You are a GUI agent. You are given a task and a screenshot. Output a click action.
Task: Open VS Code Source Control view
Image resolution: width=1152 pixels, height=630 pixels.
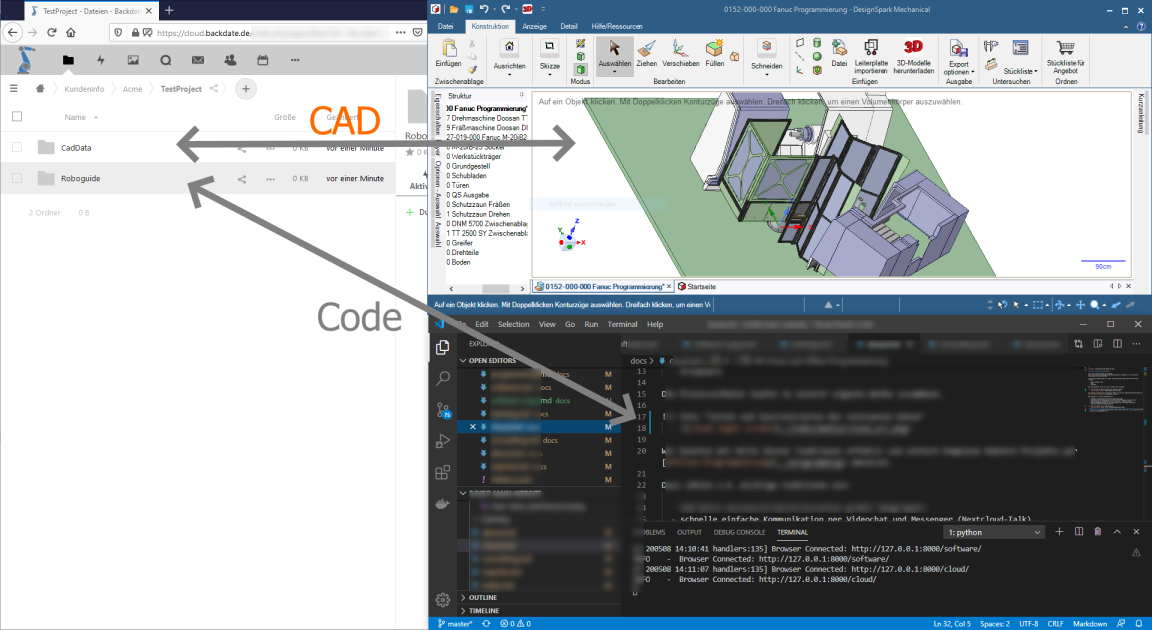click(x=442, y=410)
